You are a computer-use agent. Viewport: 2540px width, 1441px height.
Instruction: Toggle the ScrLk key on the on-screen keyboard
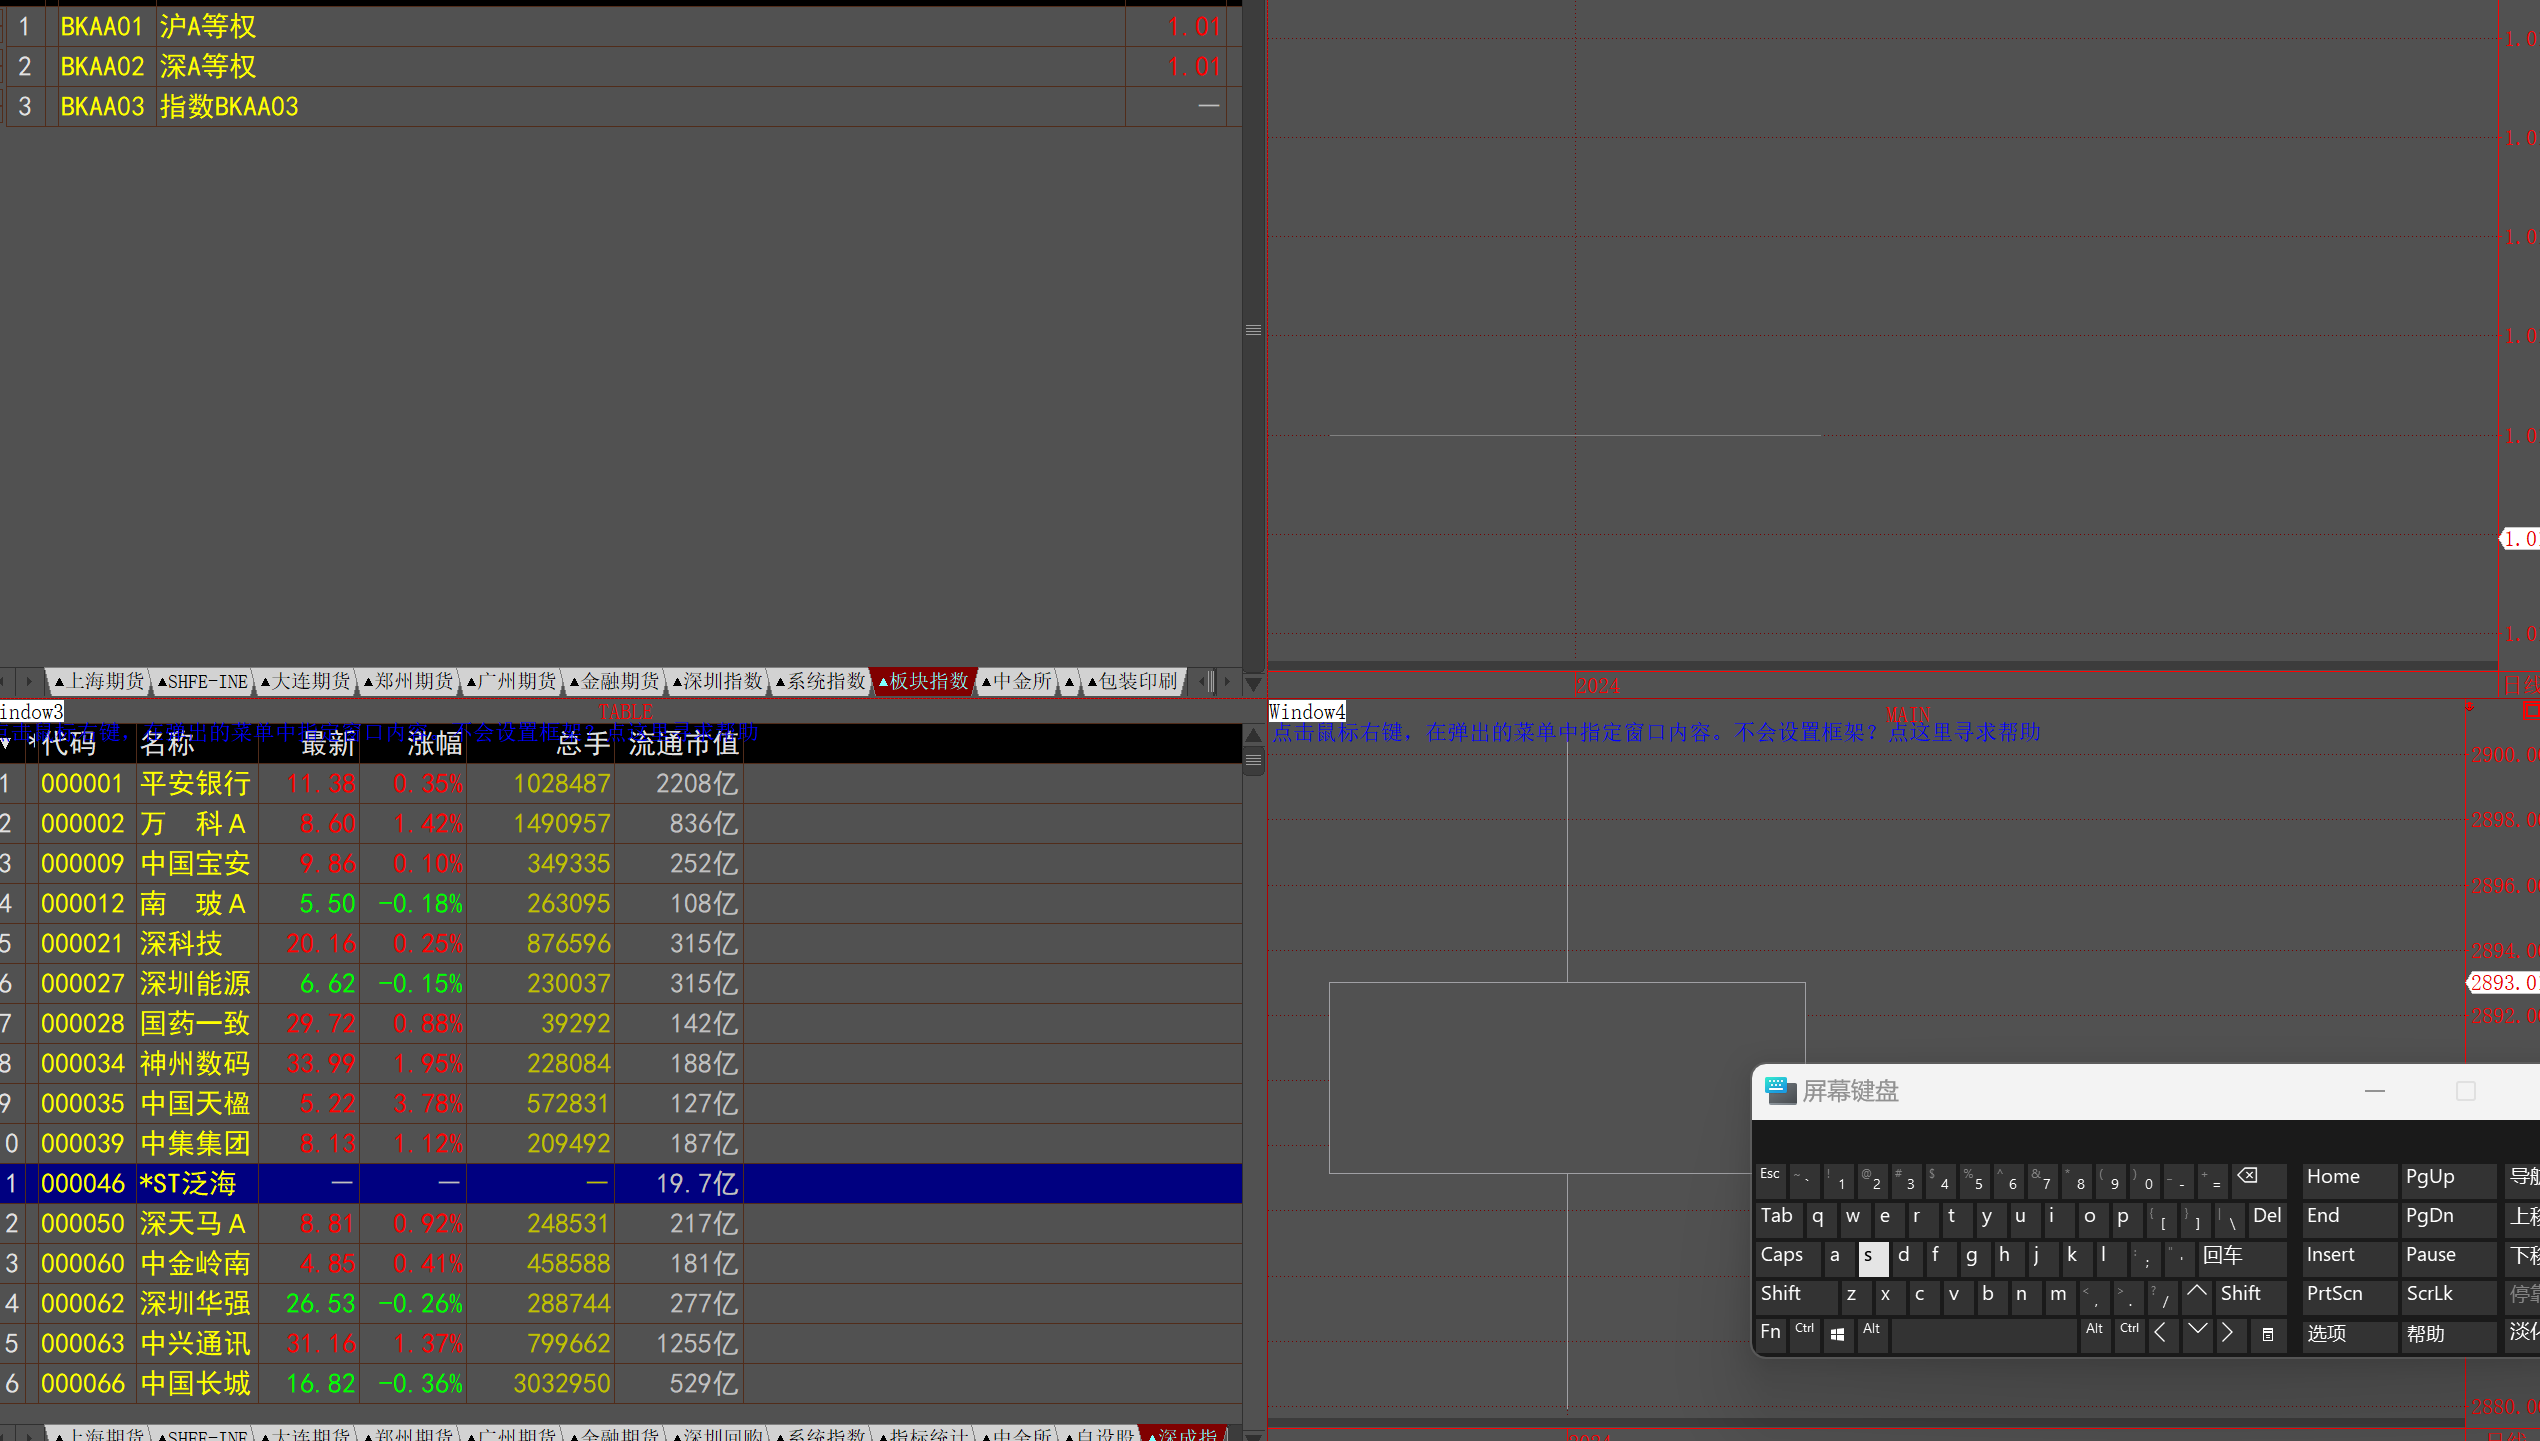click(x=2448, y=1296)
